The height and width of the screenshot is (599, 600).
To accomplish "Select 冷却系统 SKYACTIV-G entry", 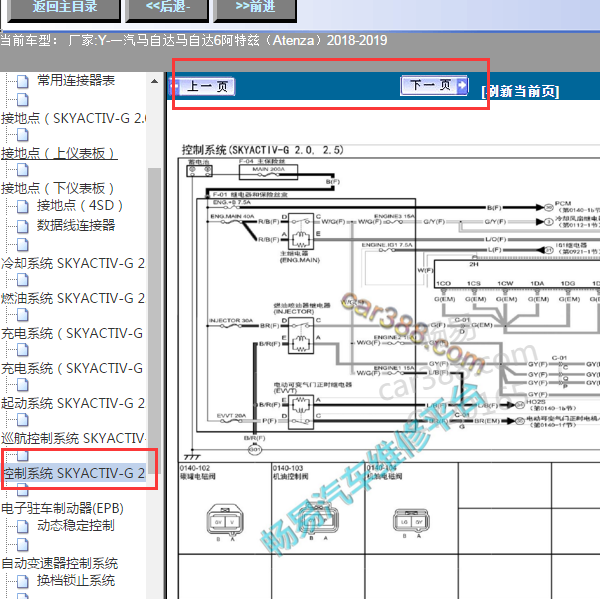I will [x=73, y=263].
